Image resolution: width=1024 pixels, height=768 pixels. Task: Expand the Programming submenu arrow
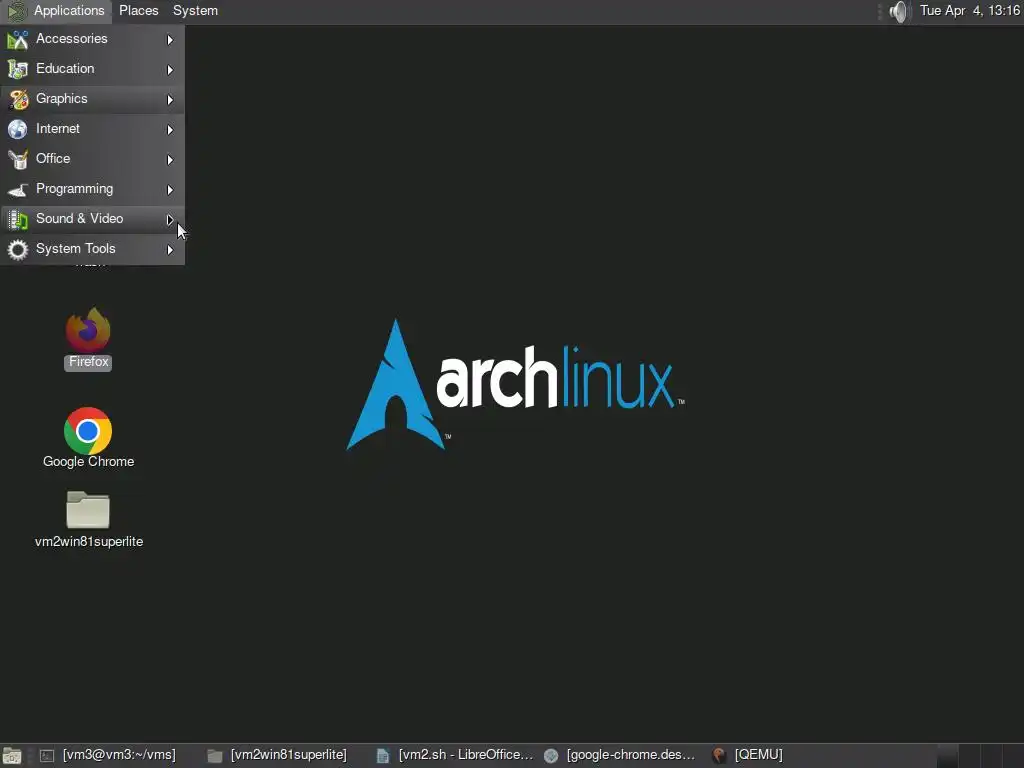click(170, 190)
